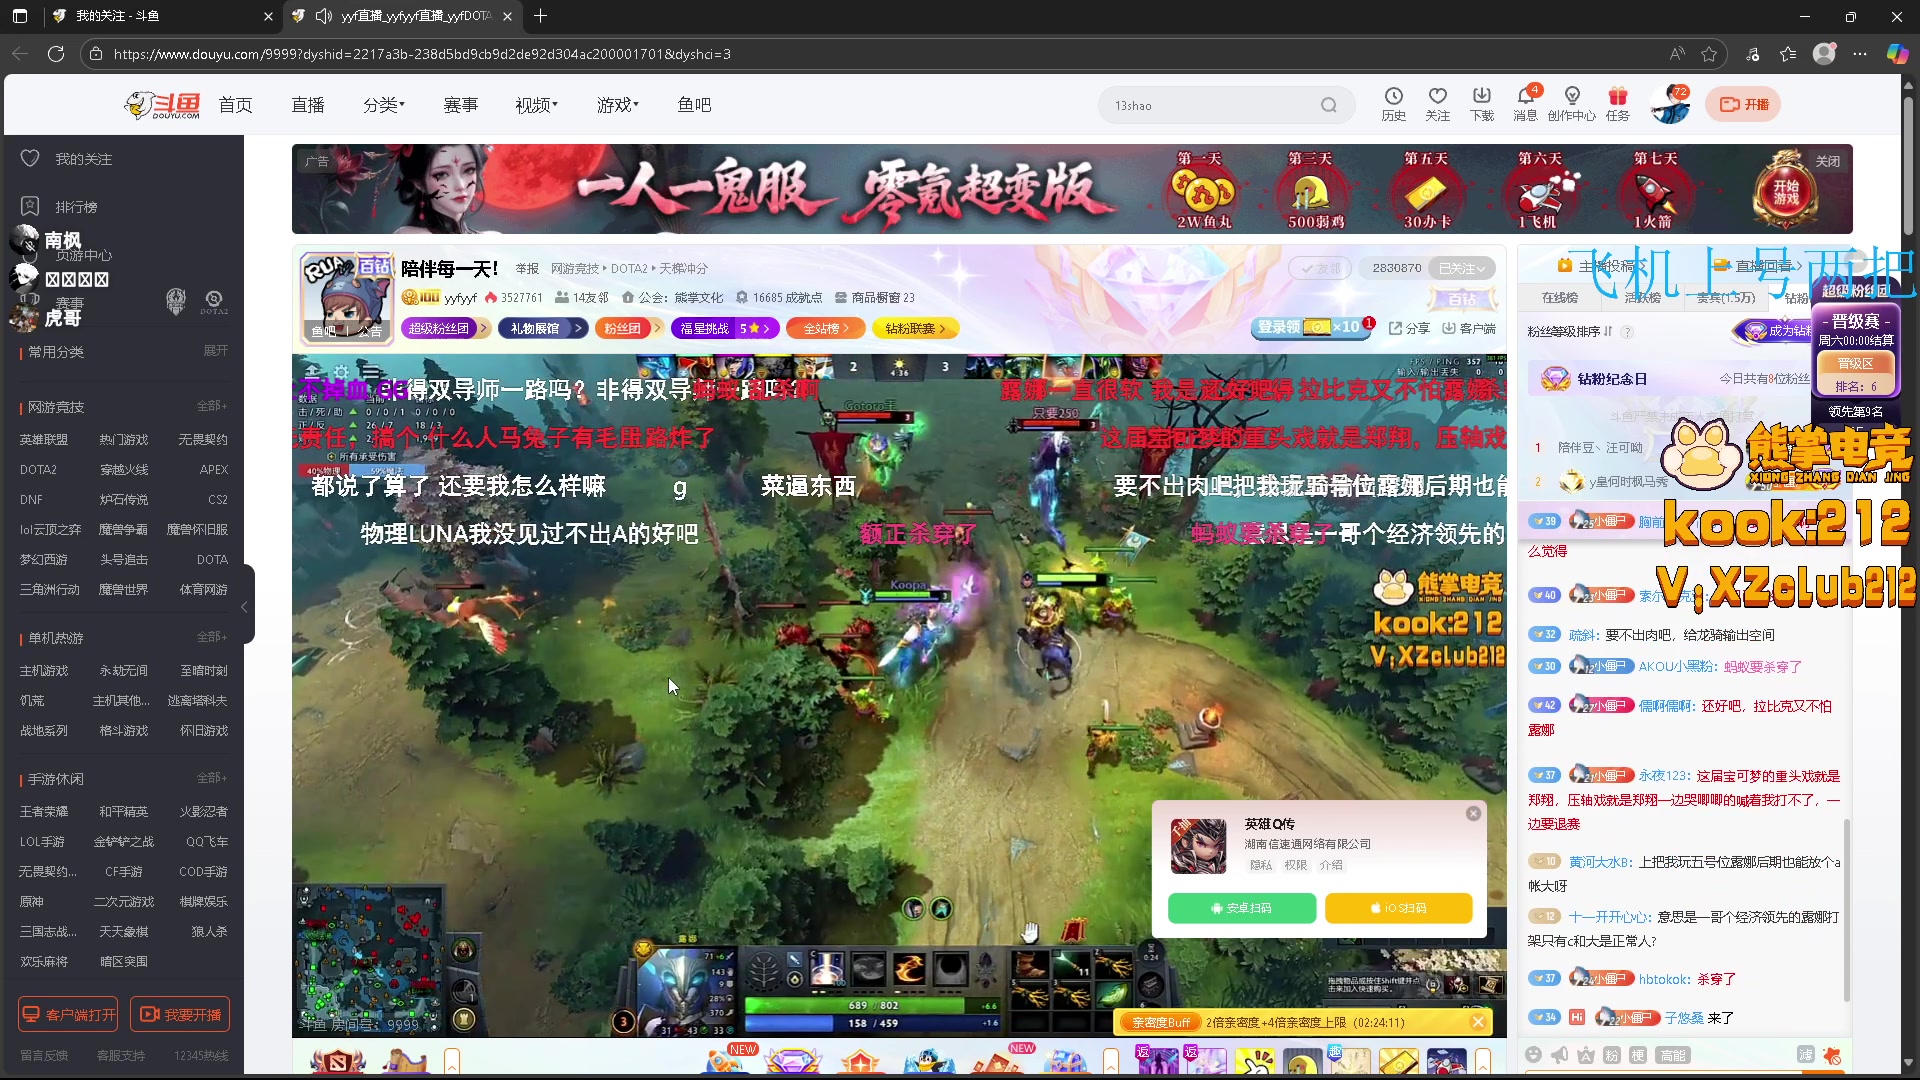Open the 全站榜 button
This screenshot has width=1920, height=1080.
click(826, 328)
